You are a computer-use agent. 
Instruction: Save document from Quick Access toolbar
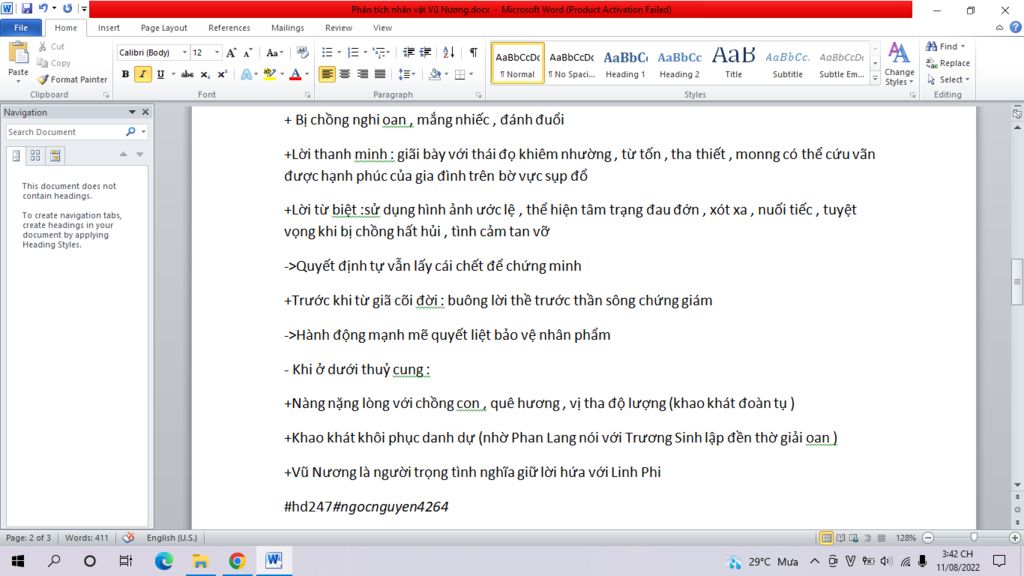pos(27,8)
